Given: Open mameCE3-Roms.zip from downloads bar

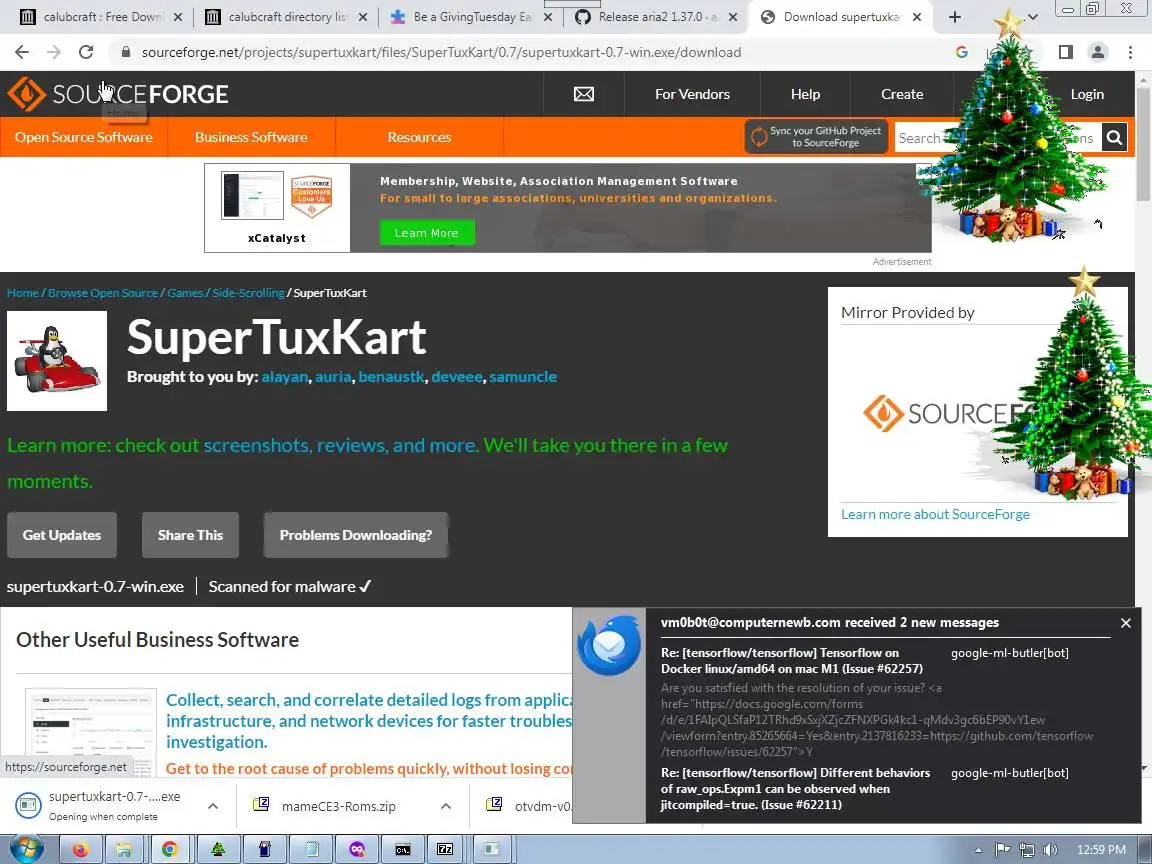Looking at the screenshot, I should click(338, 806).
